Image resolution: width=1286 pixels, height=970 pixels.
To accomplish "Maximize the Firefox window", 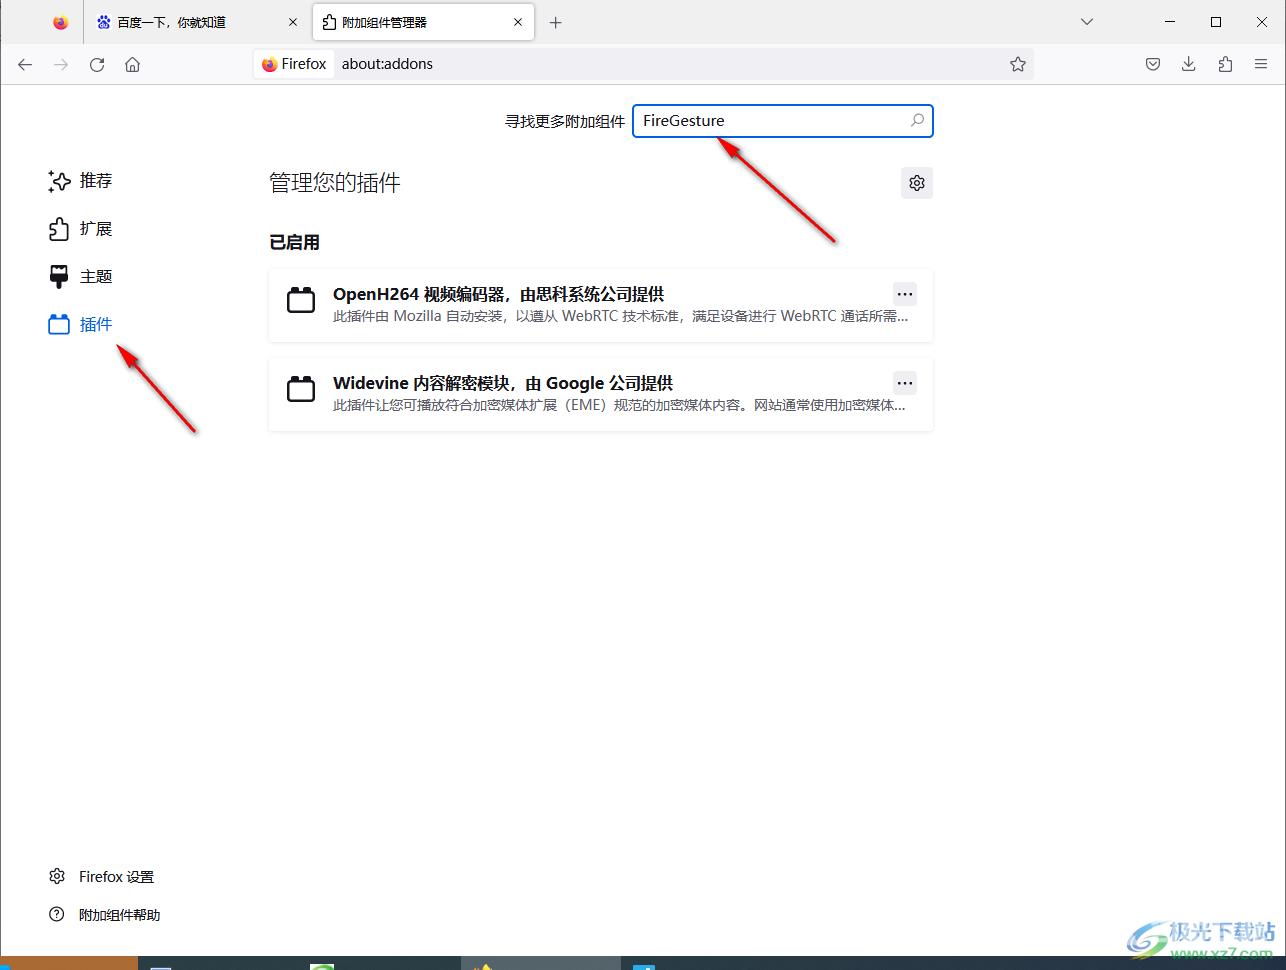I will point(1216,22).
